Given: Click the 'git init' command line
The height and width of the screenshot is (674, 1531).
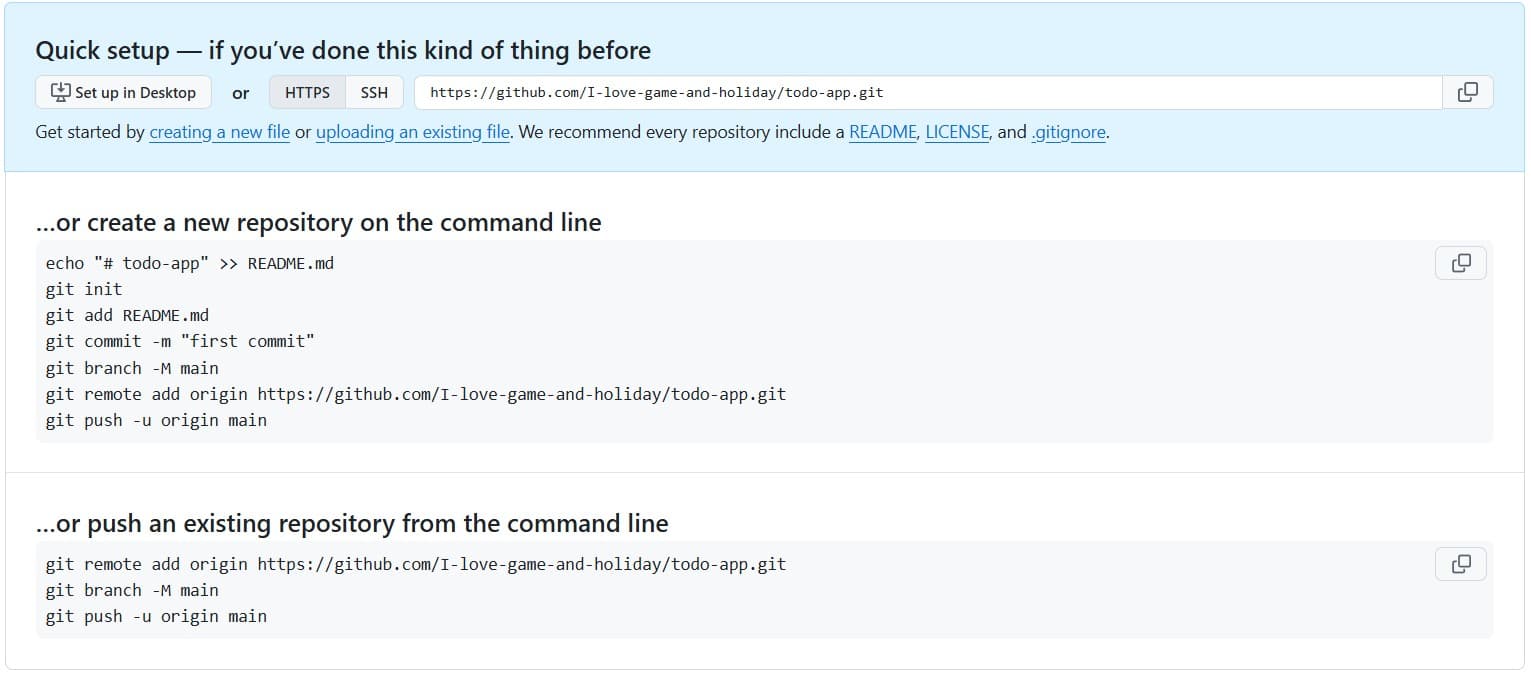Looking at the screenshot, I should 84,289.
